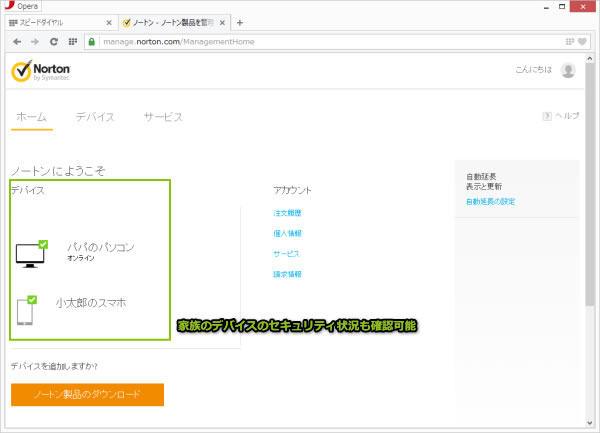
Task: Click the こんにちは greeting text
Action: 533,70
